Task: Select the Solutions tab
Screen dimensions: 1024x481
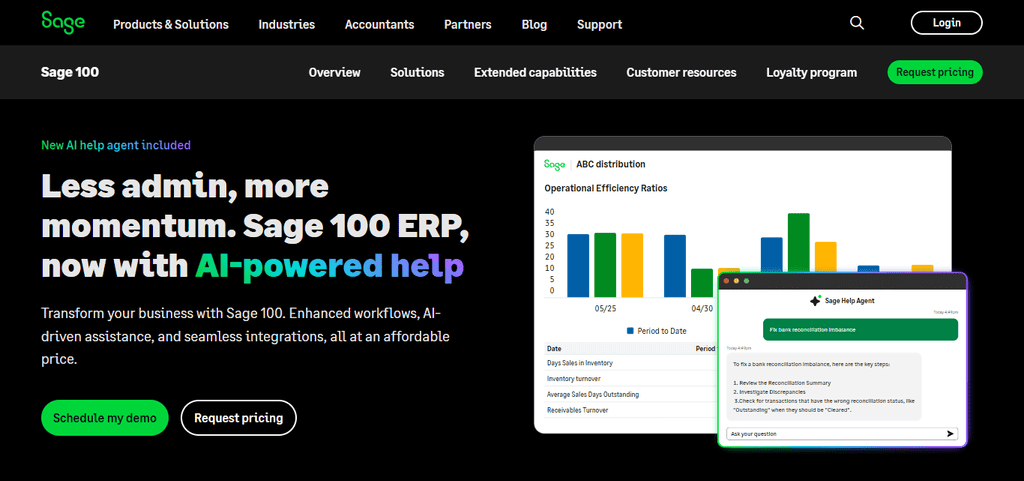Action: [417, 72]
